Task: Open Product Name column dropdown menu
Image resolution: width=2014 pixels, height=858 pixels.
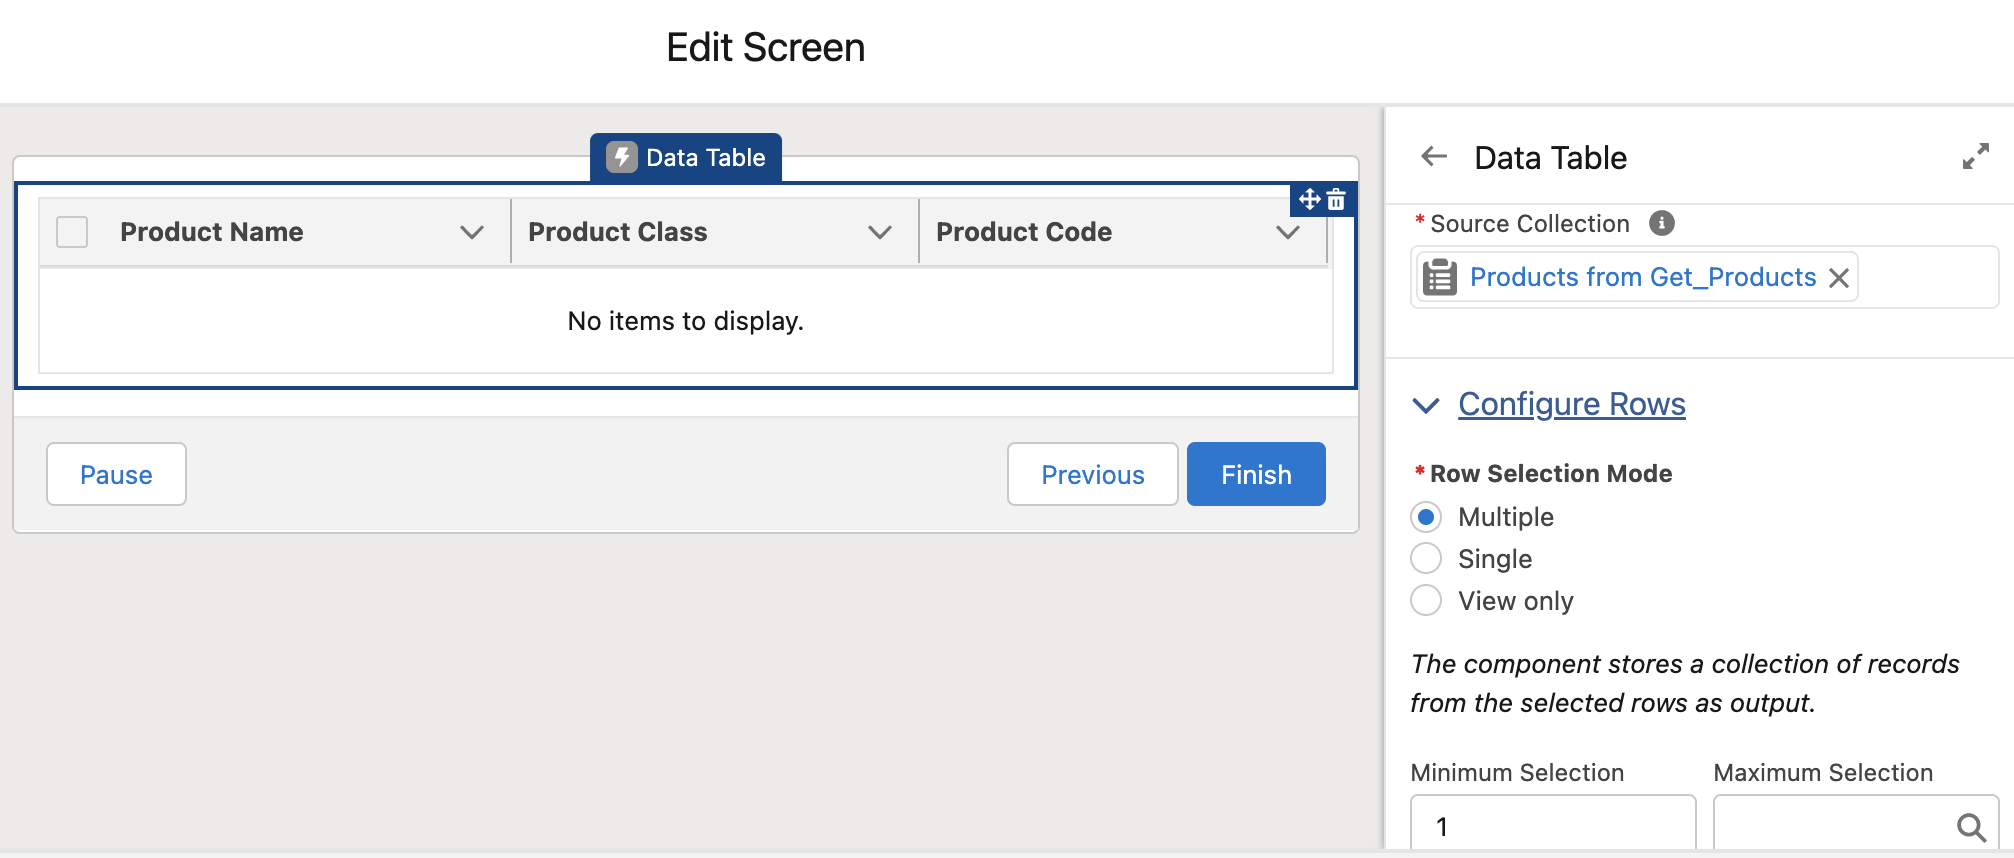Action: click(x=472, y=232)
